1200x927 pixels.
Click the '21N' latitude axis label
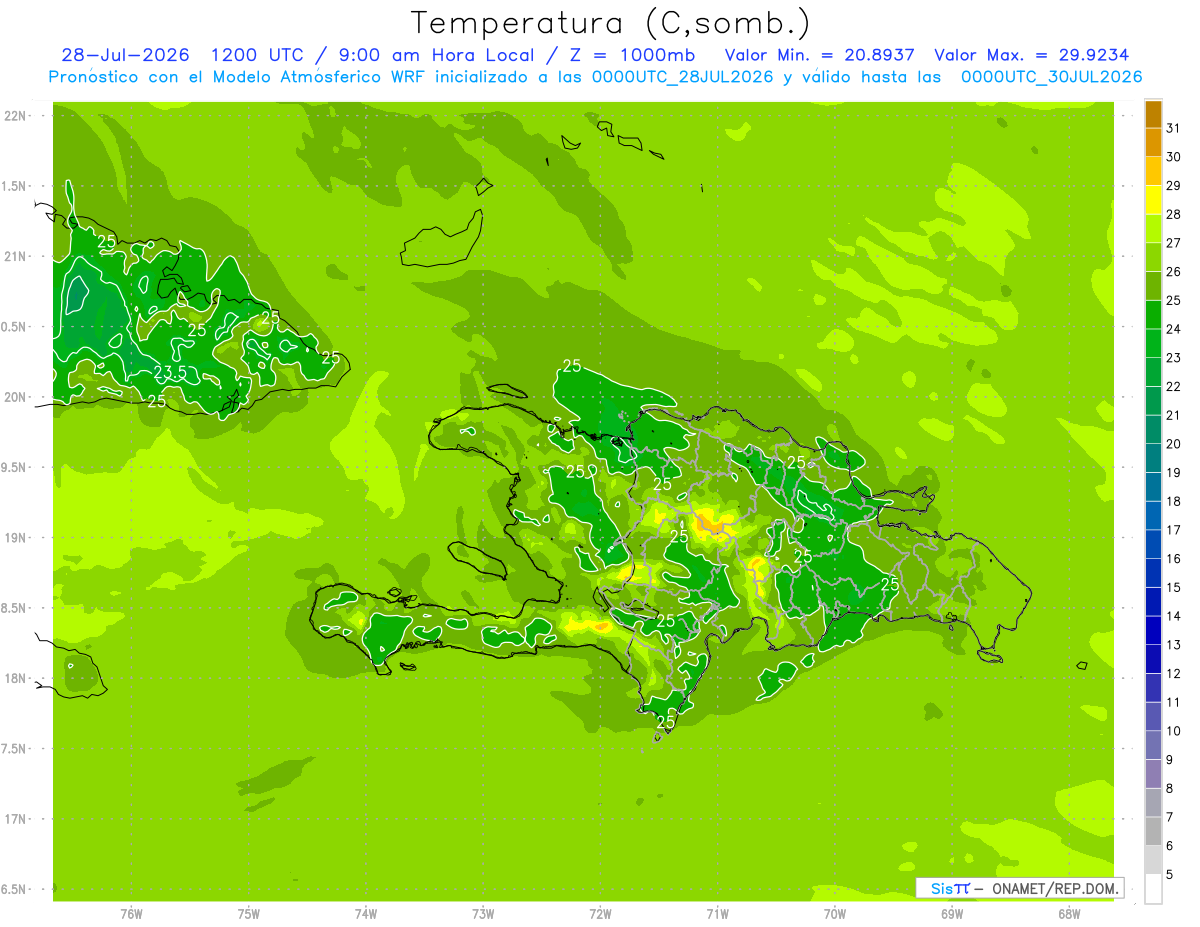[x=16, y=257]
